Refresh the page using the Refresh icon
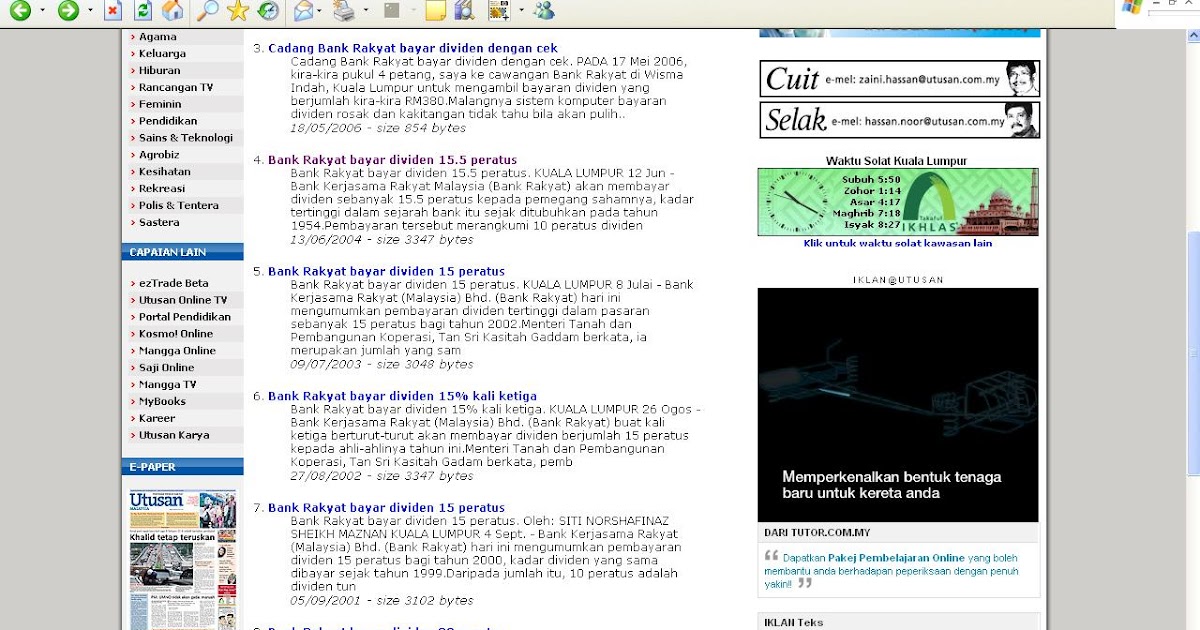 pos(143,11)
